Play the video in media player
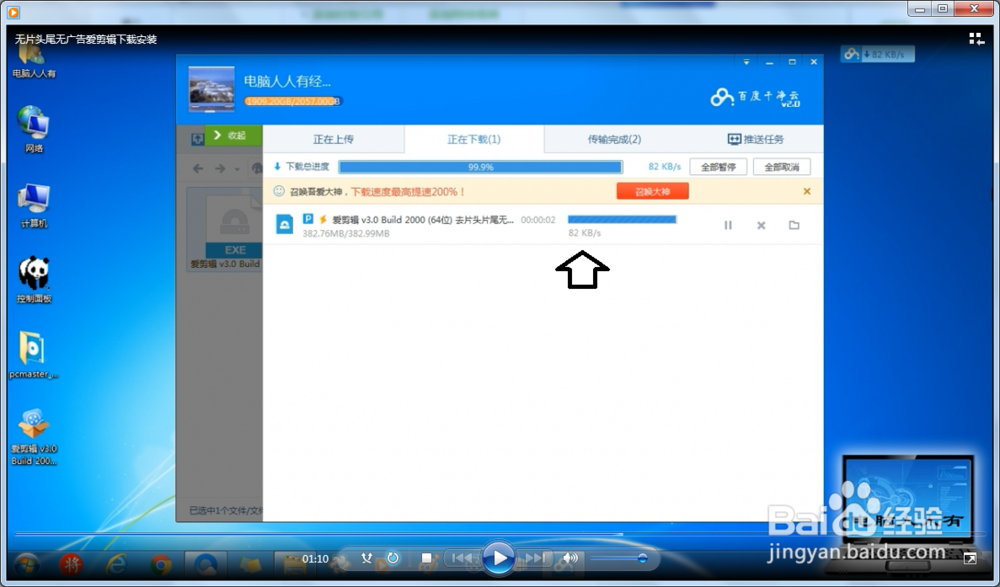Viewport: 1000px width, 587px height. (x=498, y=558)
